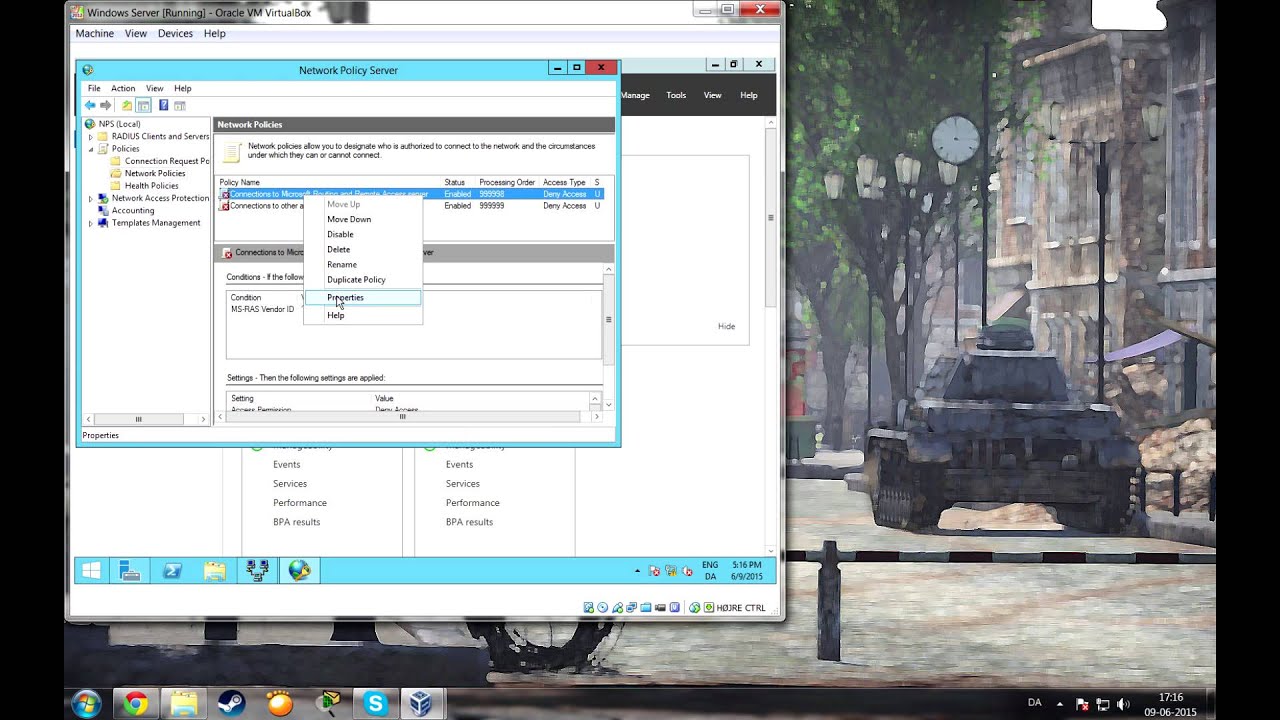1280x720 pixels.
Task: Open Steam from host taskbar
Action: (232, 704)
